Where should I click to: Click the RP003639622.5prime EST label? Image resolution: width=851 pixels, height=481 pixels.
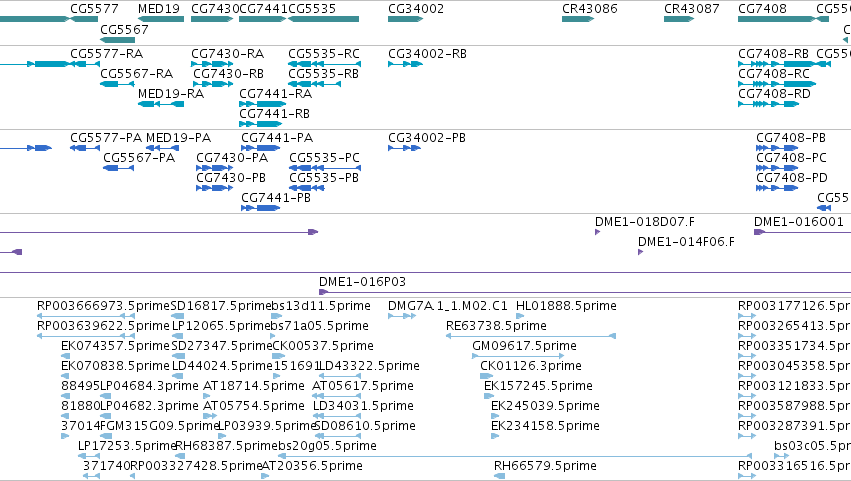coord(103,326)
